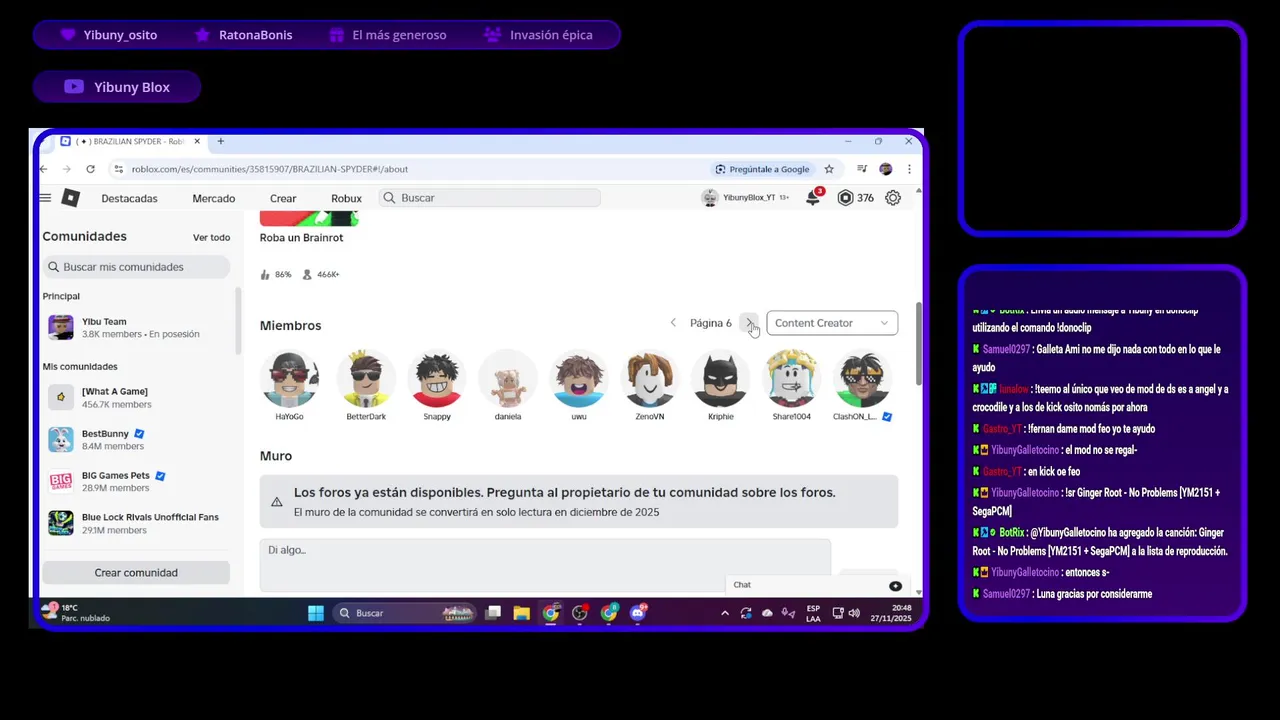Click the Buscar mis comunidades field

coord(136,267)
